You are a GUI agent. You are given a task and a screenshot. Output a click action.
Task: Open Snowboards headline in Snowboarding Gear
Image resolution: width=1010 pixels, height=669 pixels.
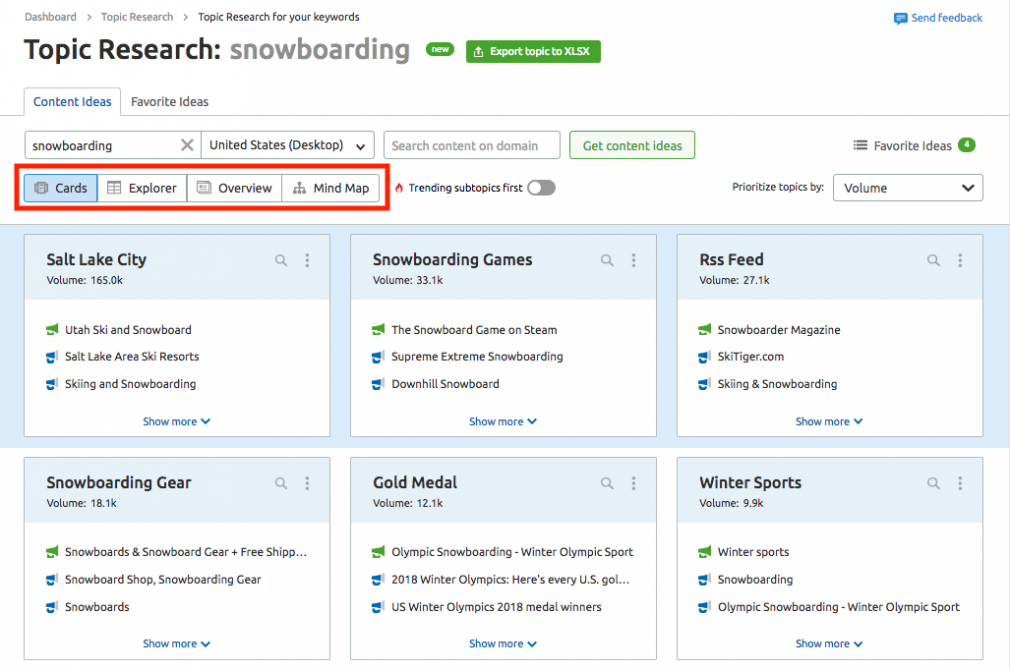point(97,607)
